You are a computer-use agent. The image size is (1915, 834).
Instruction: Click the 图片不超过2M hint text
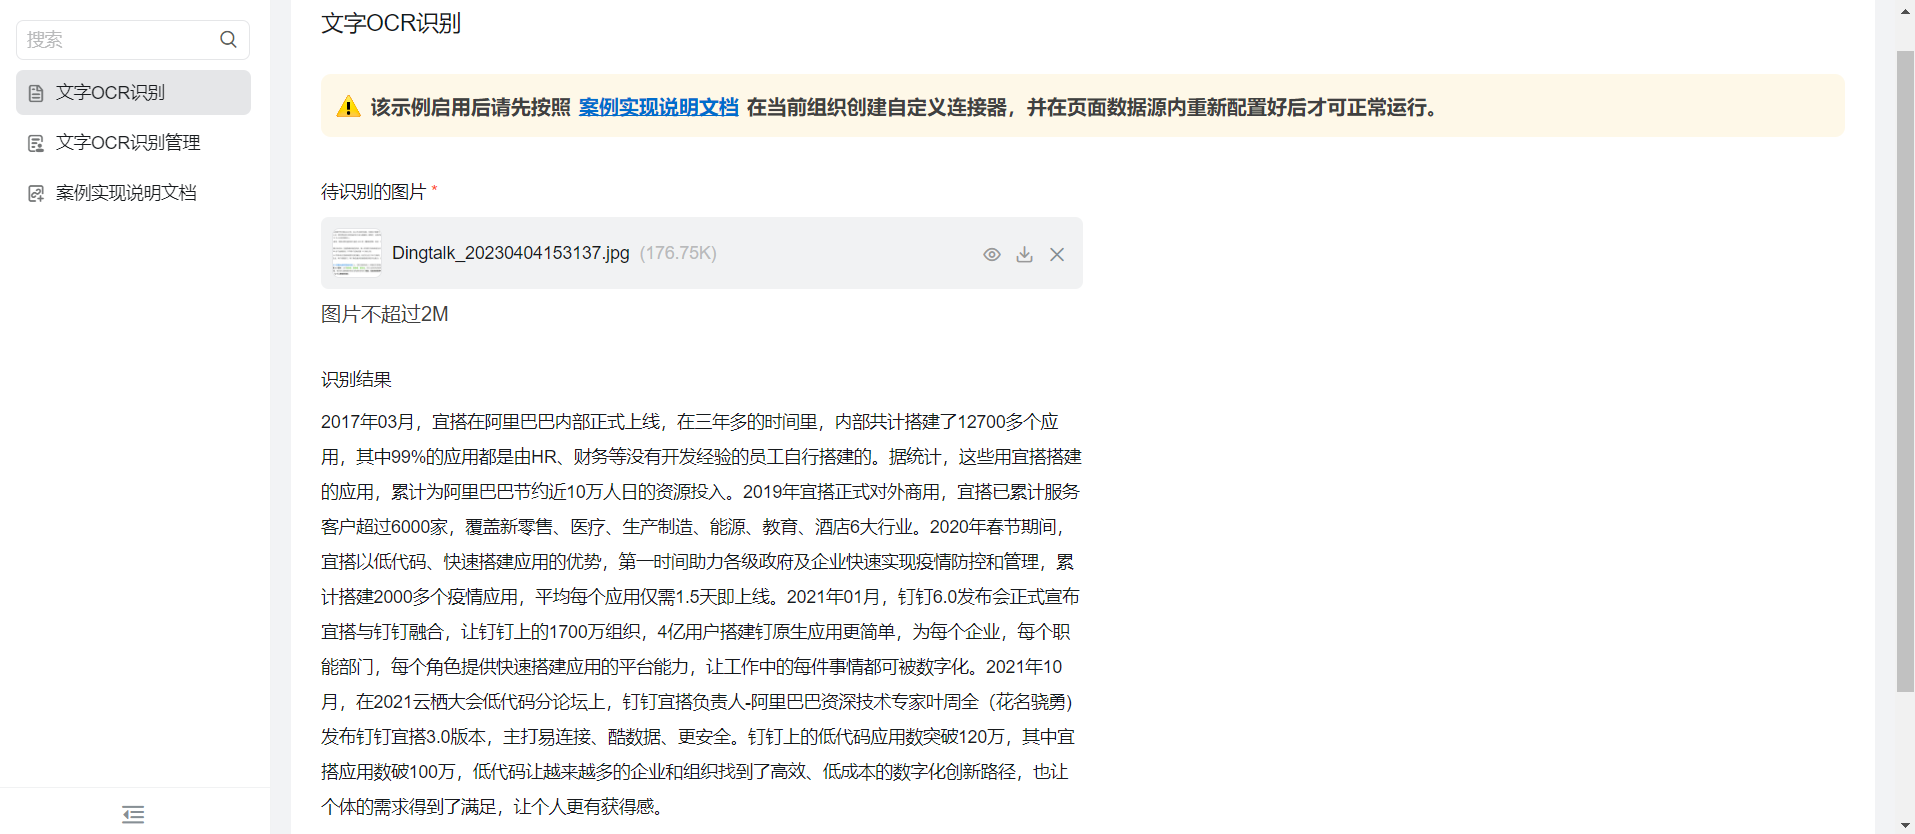coord(384,314)
